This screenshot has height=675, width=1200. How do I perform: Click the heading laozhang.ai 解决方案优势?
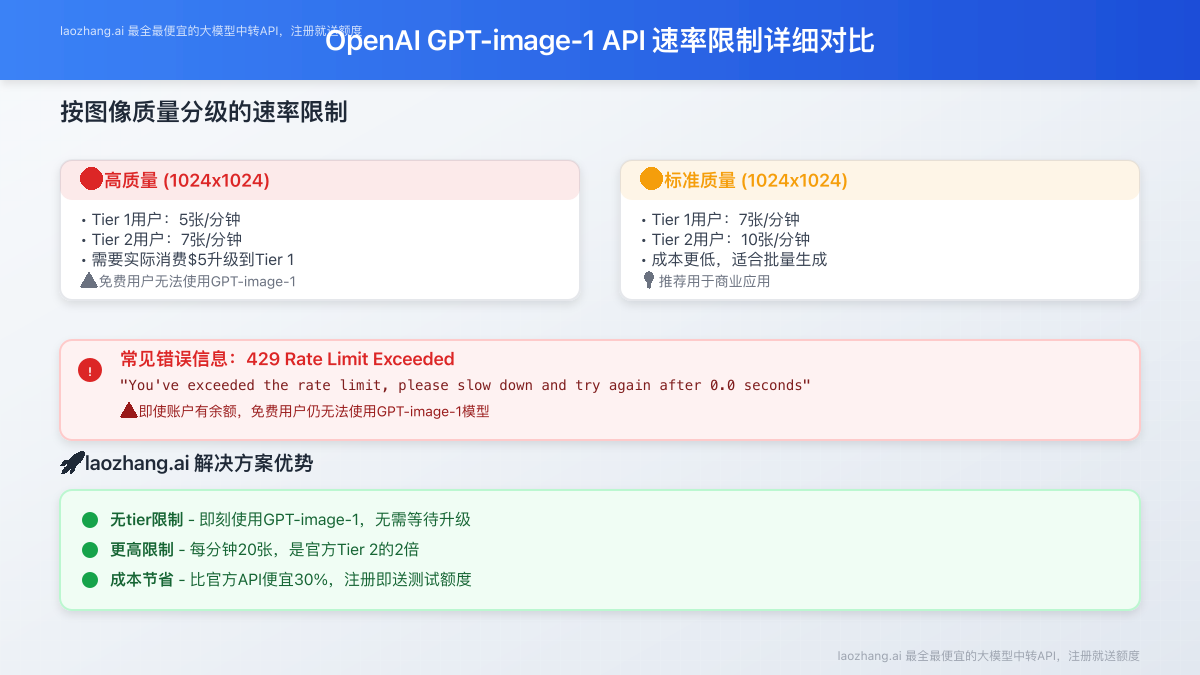(199, 464)
